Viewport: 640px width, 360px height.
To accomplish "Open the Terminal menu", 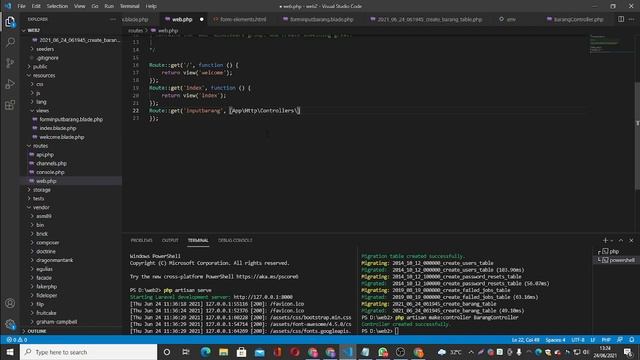I will pos(129,6).
